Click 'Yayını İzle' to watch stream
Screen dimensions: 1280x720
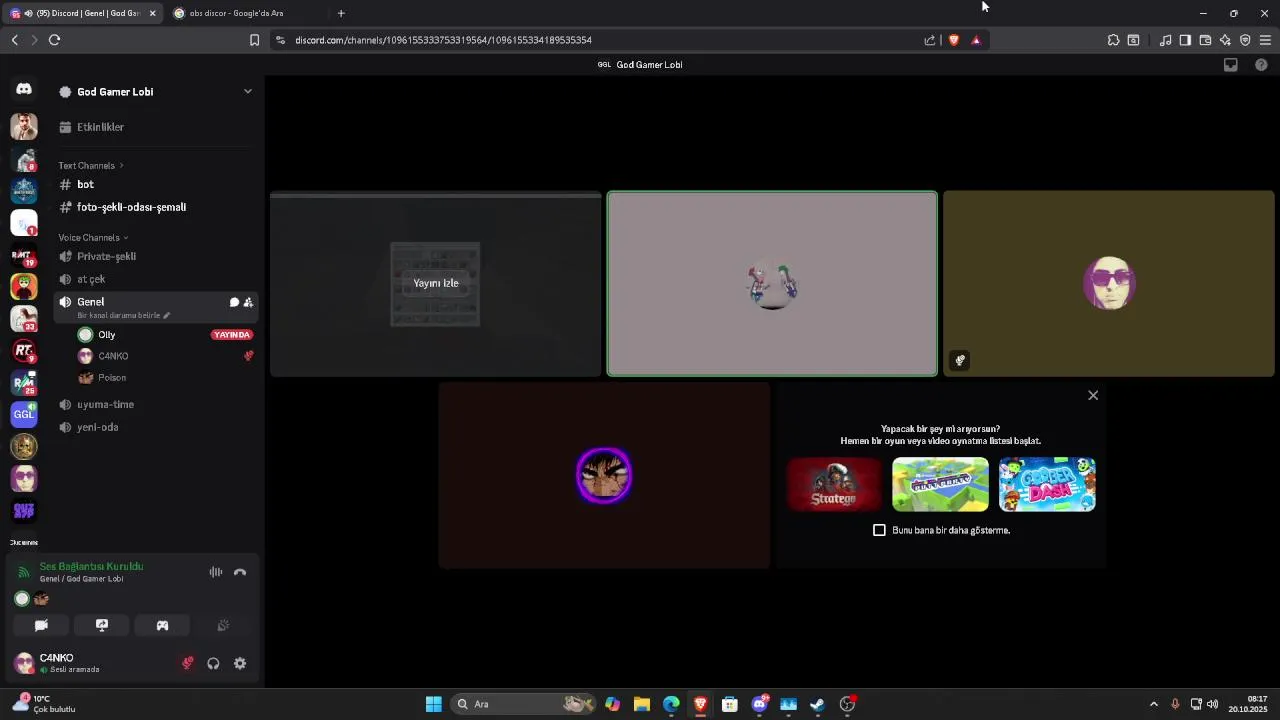coord(436,283)
